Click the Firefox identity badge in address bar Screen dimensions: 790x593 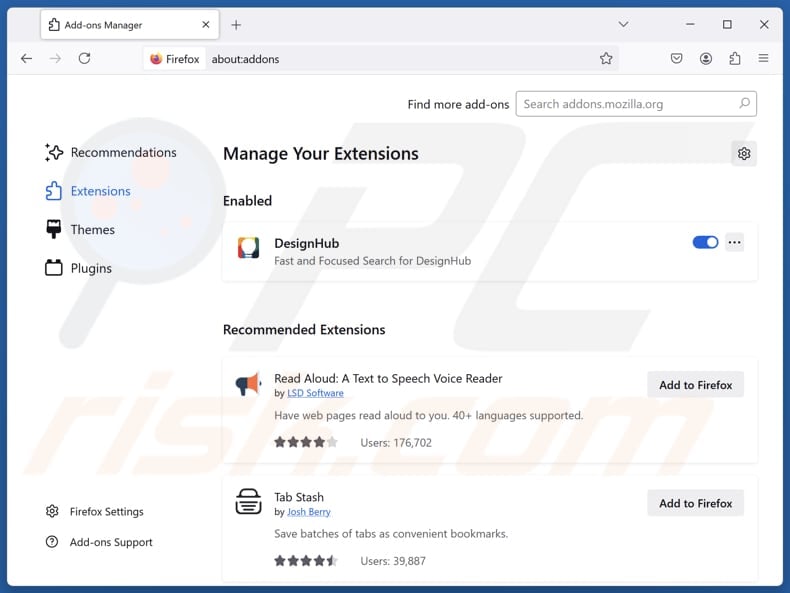(175, 59)
